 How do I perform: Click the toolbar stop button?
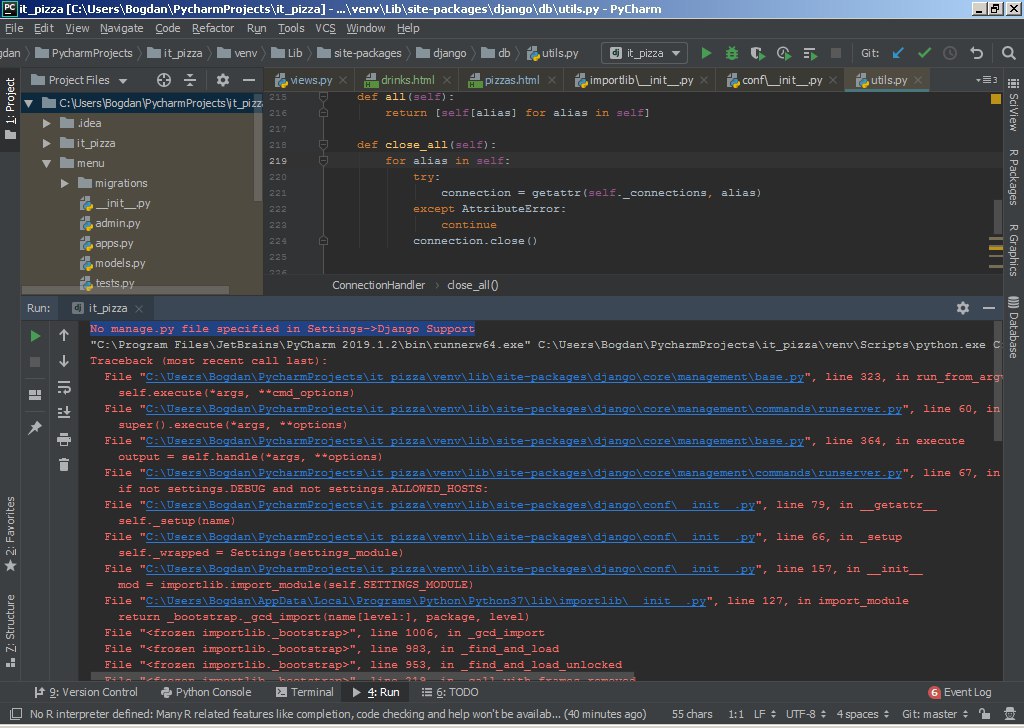pos(835,54)
